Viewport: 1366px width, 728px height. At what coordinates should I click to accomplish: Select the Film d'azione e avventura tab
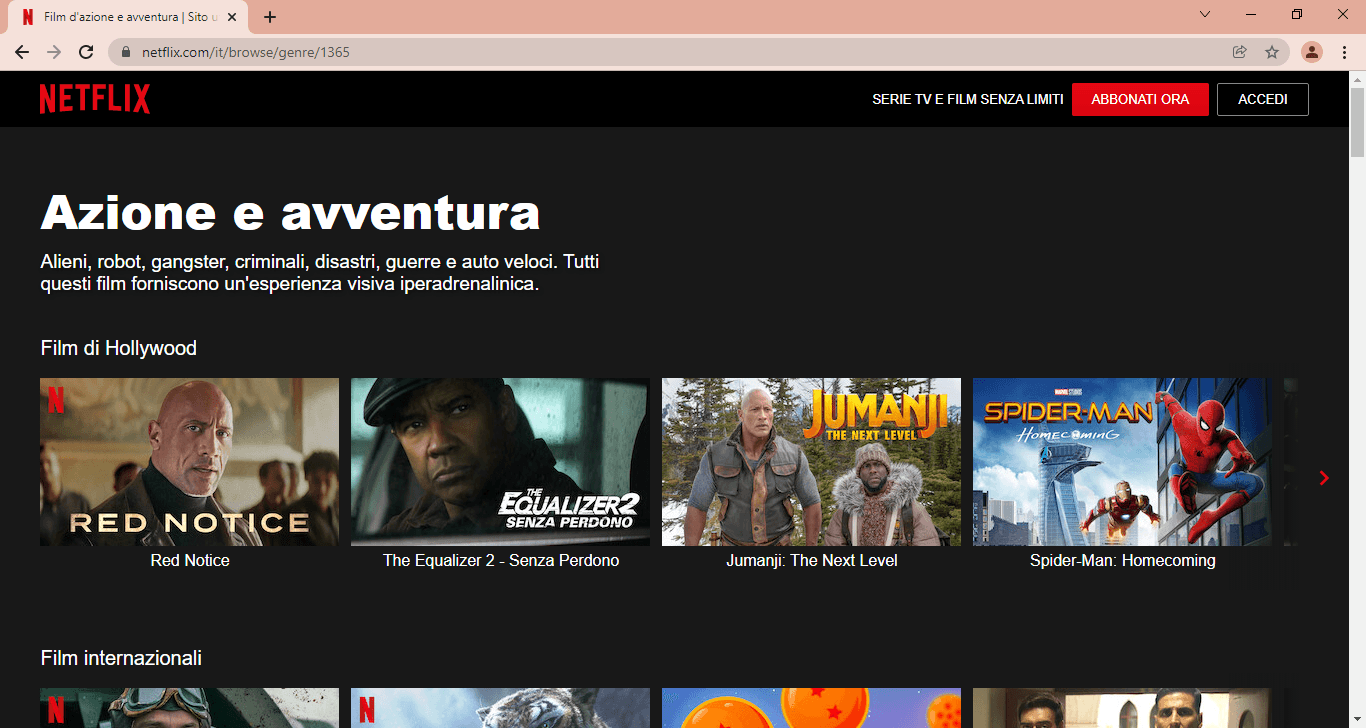coord(129,17)
